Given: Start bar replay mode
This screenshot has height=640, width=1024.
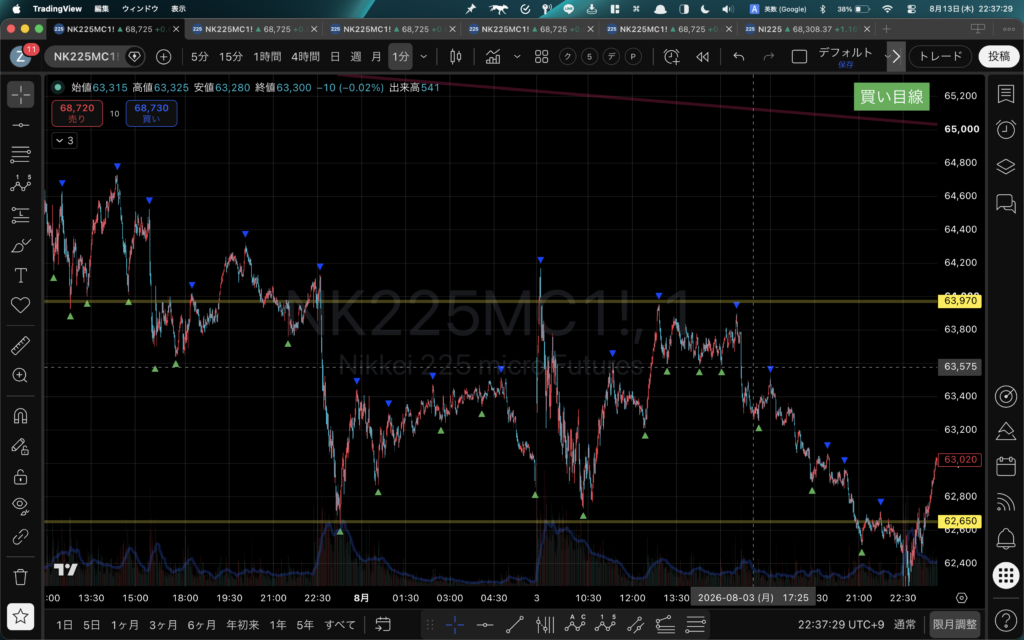Looking at the screenshot, I should (703, 57).
